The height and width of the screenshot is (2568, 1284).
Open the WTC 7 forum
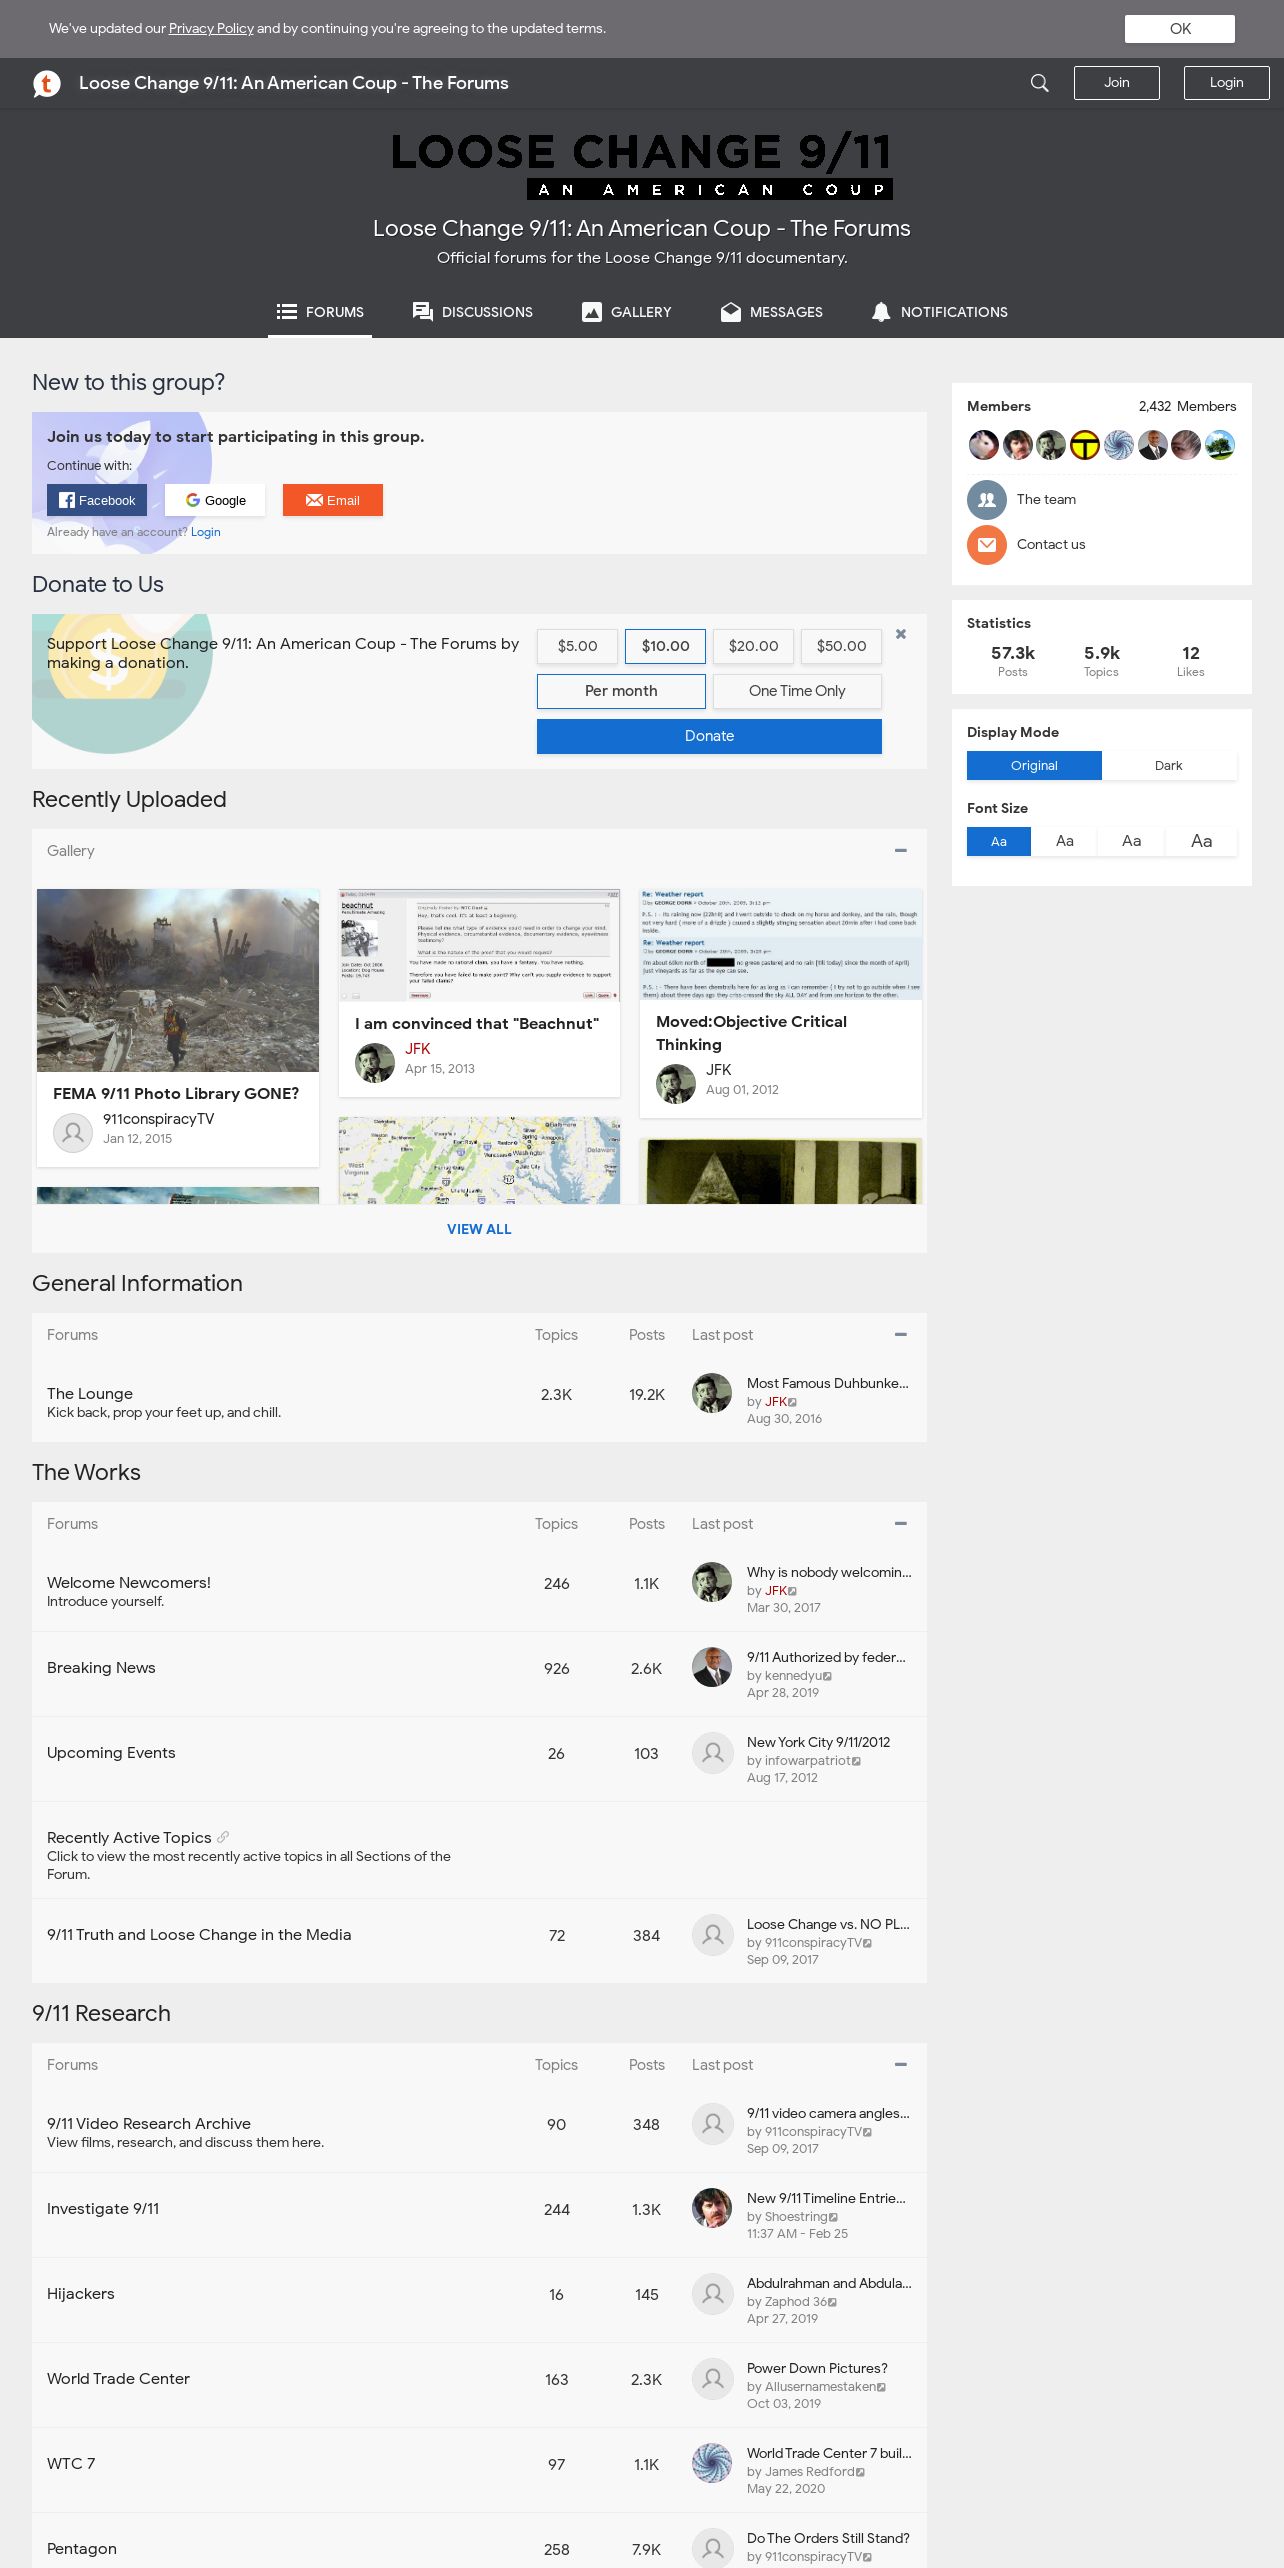71,2464
